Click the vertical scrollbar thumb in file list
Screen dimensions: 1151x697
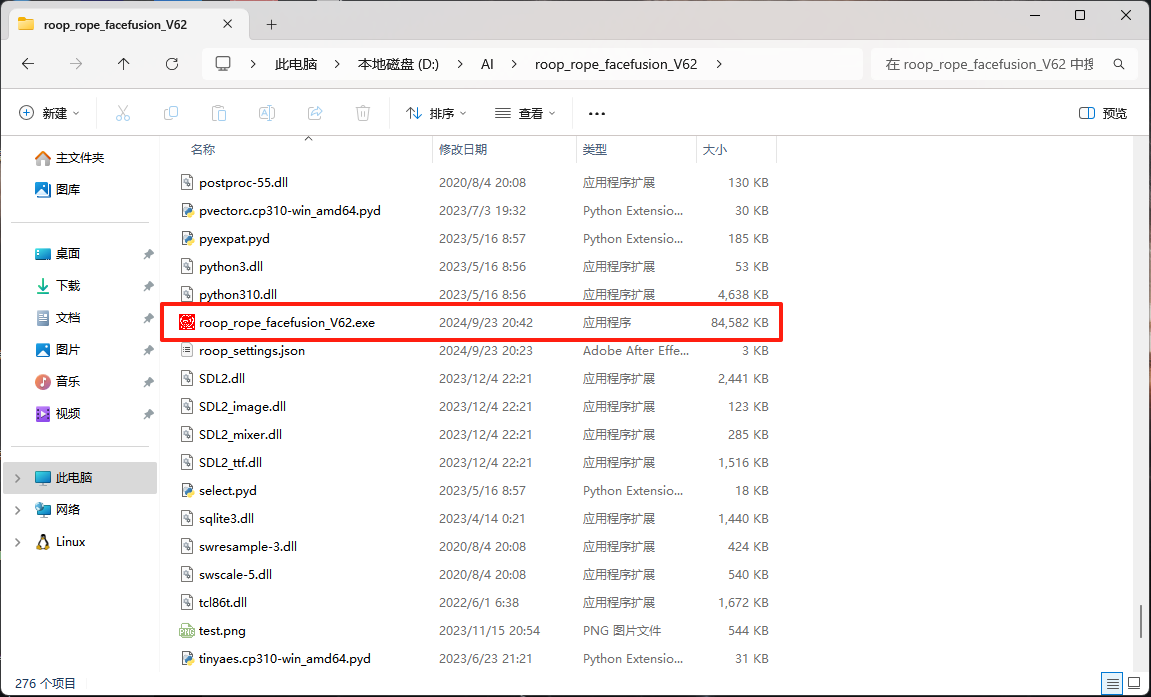[1141, 621]
